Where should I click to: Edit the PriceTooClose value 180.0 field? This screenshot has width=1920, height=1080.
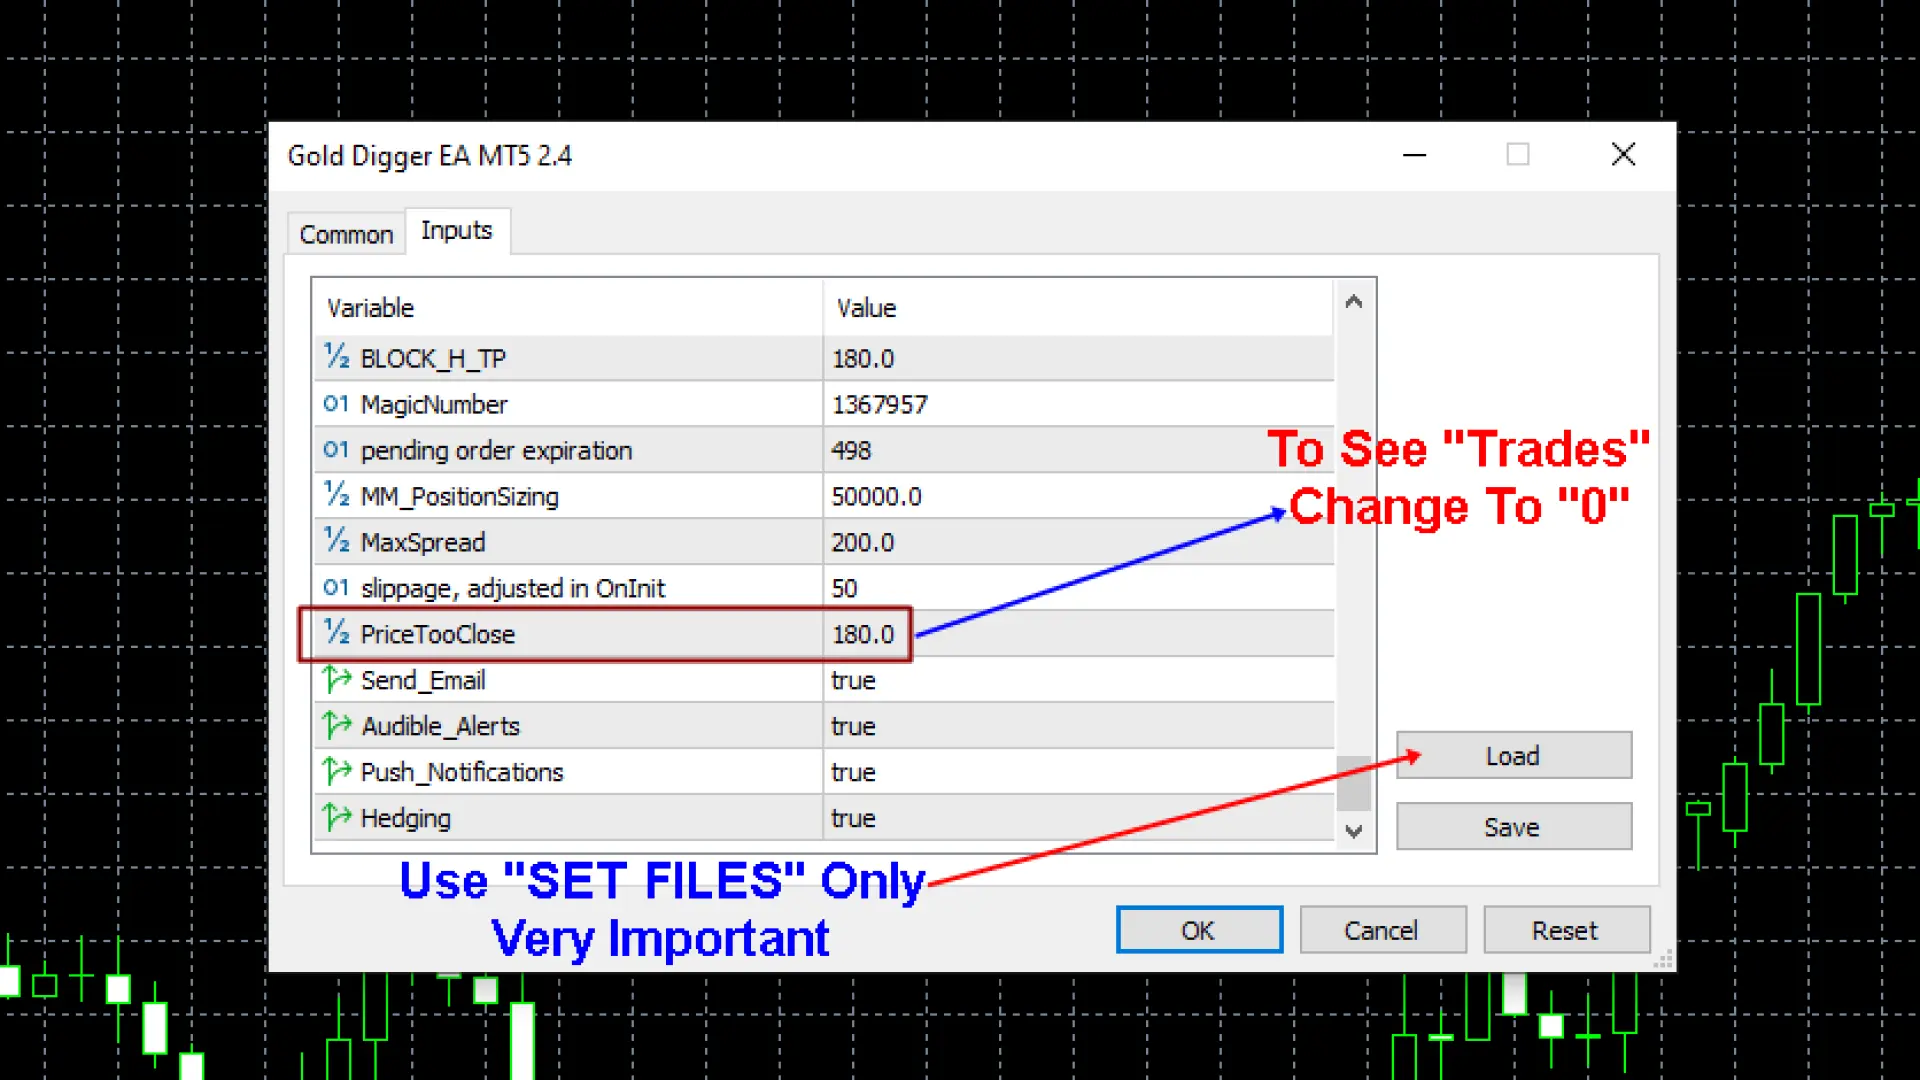pyautogui.click(x=863, y=634)
